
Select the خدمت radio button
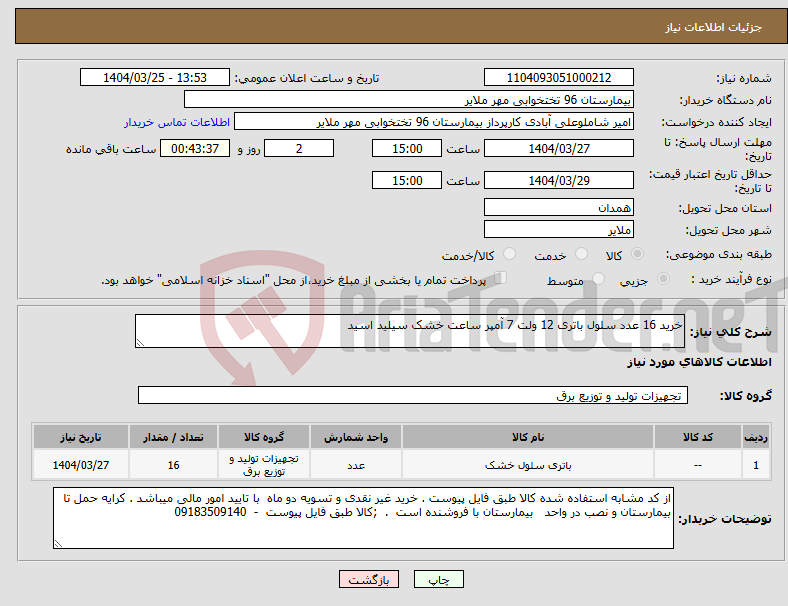(x=581, y=254)
